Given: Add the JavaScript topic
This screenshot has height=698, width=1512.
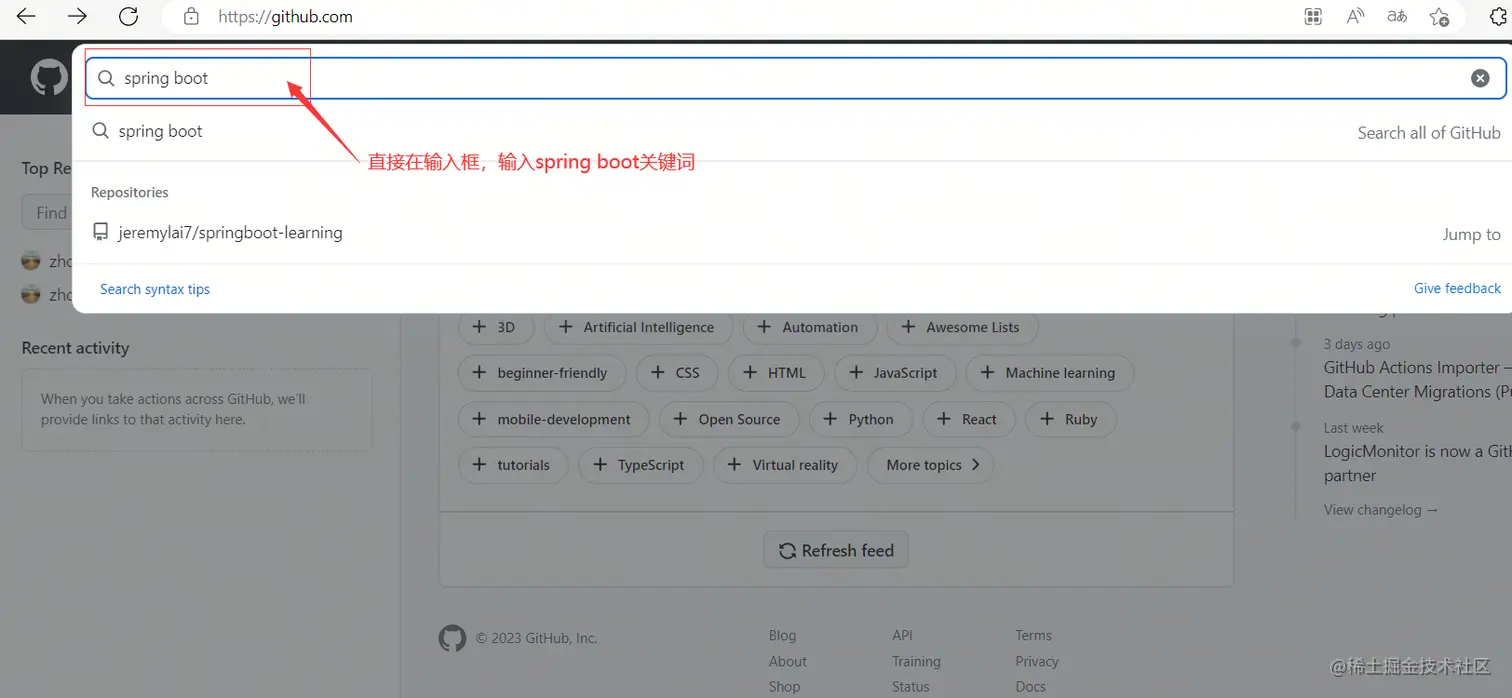Looking at the screenshot, I should coord(895,373).
